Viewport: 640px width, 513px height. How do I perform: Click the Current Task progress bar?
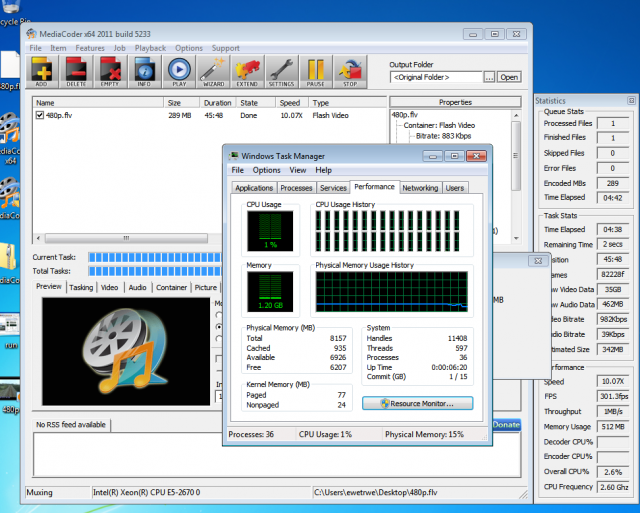155,257
